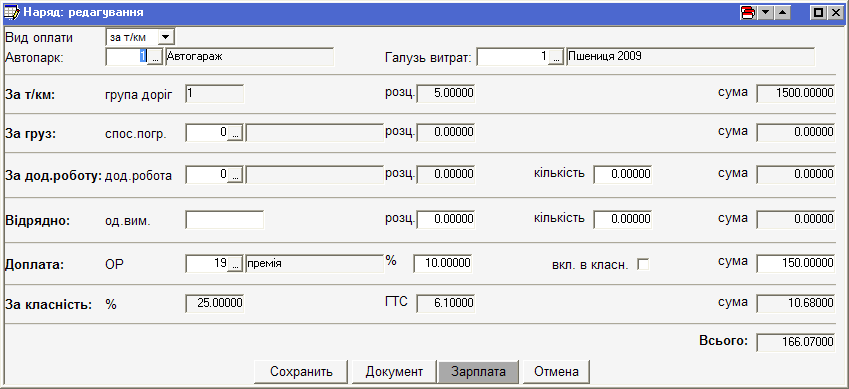Click the За т/км сума field

pos(795,94)
